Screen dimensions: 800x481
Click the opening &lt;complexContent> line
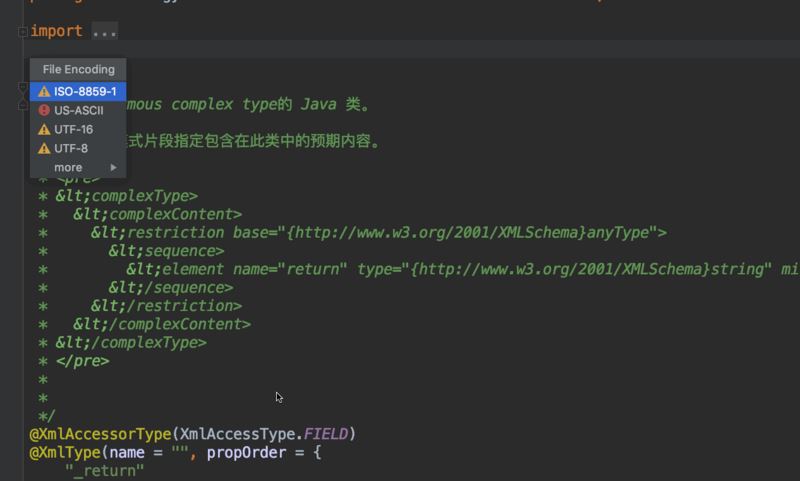158,214
